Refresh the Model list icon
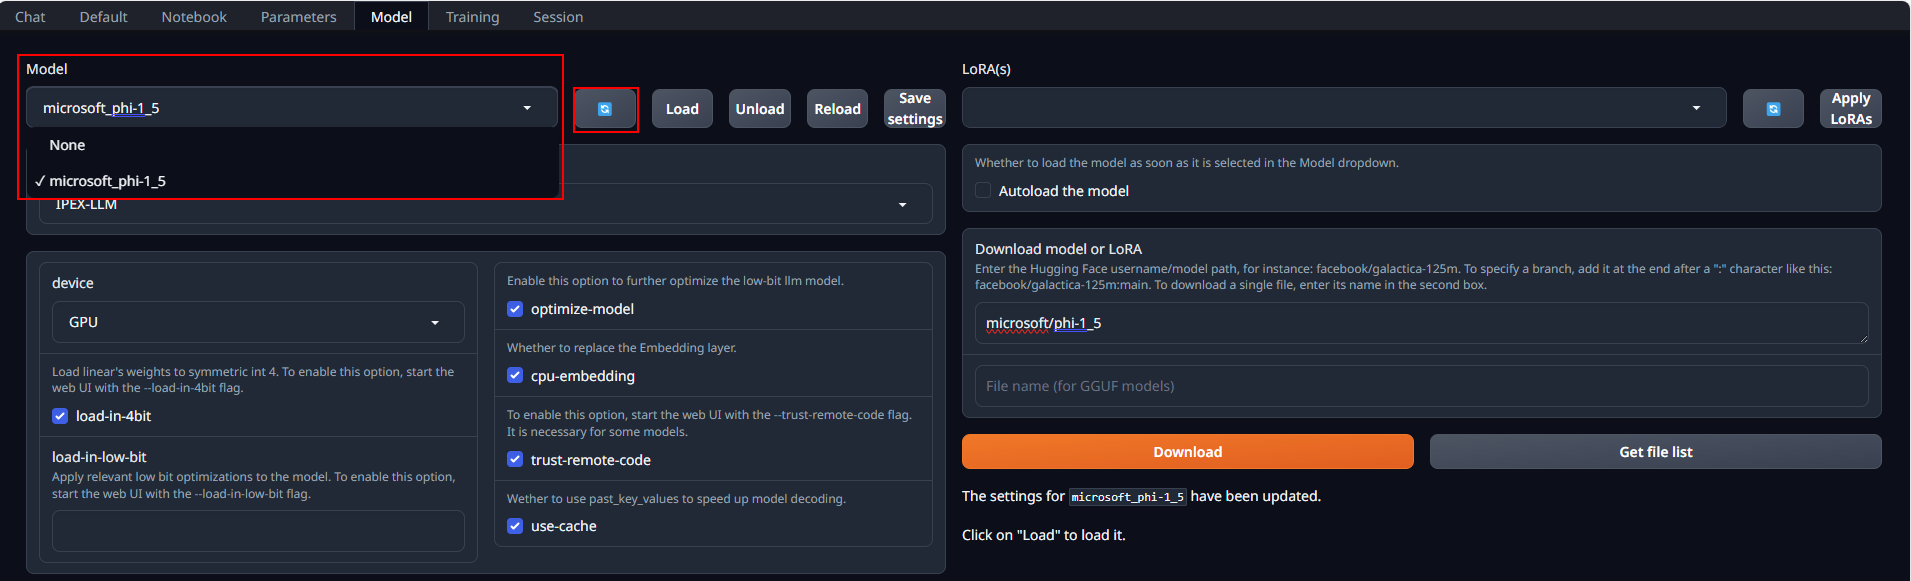This screenshot has width=1911, height=581. pos(605,109)
